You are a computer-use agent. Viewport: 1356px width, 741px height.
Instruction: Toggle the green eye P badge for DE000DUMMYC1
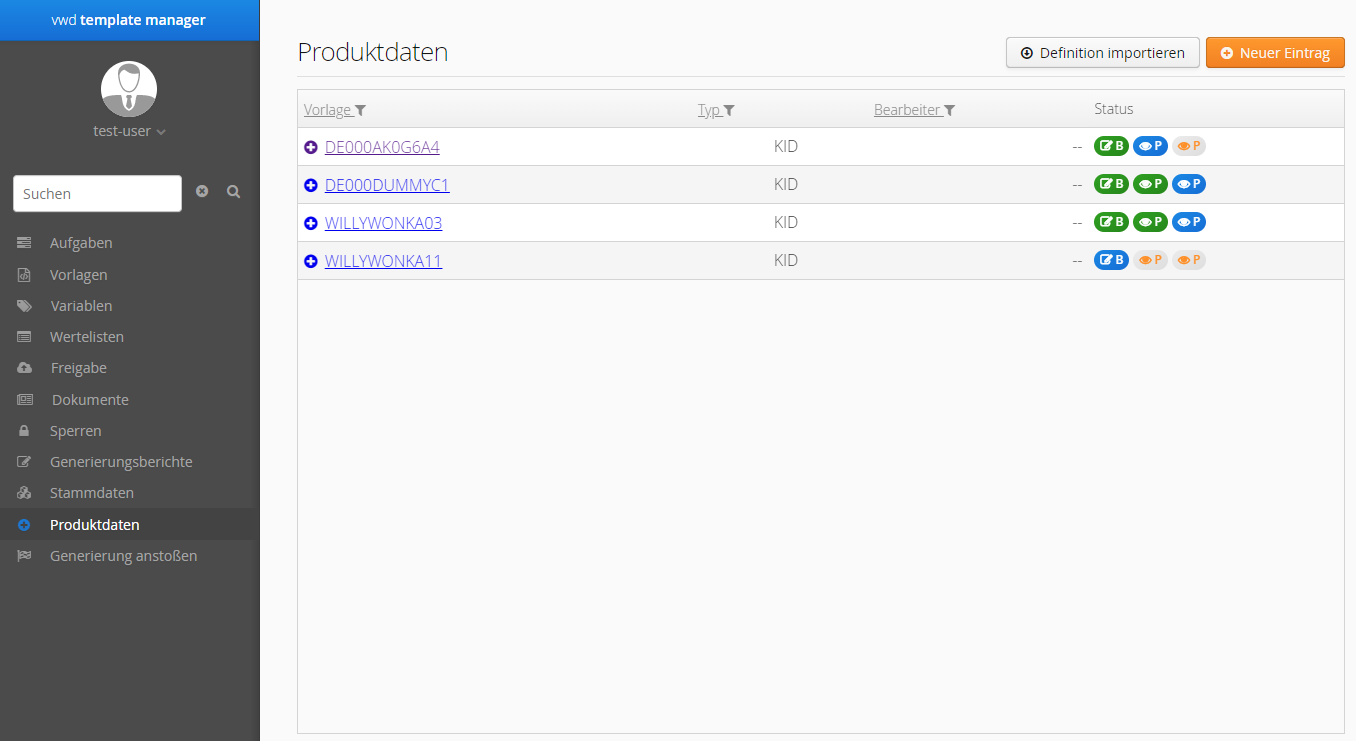(1150, 184)
